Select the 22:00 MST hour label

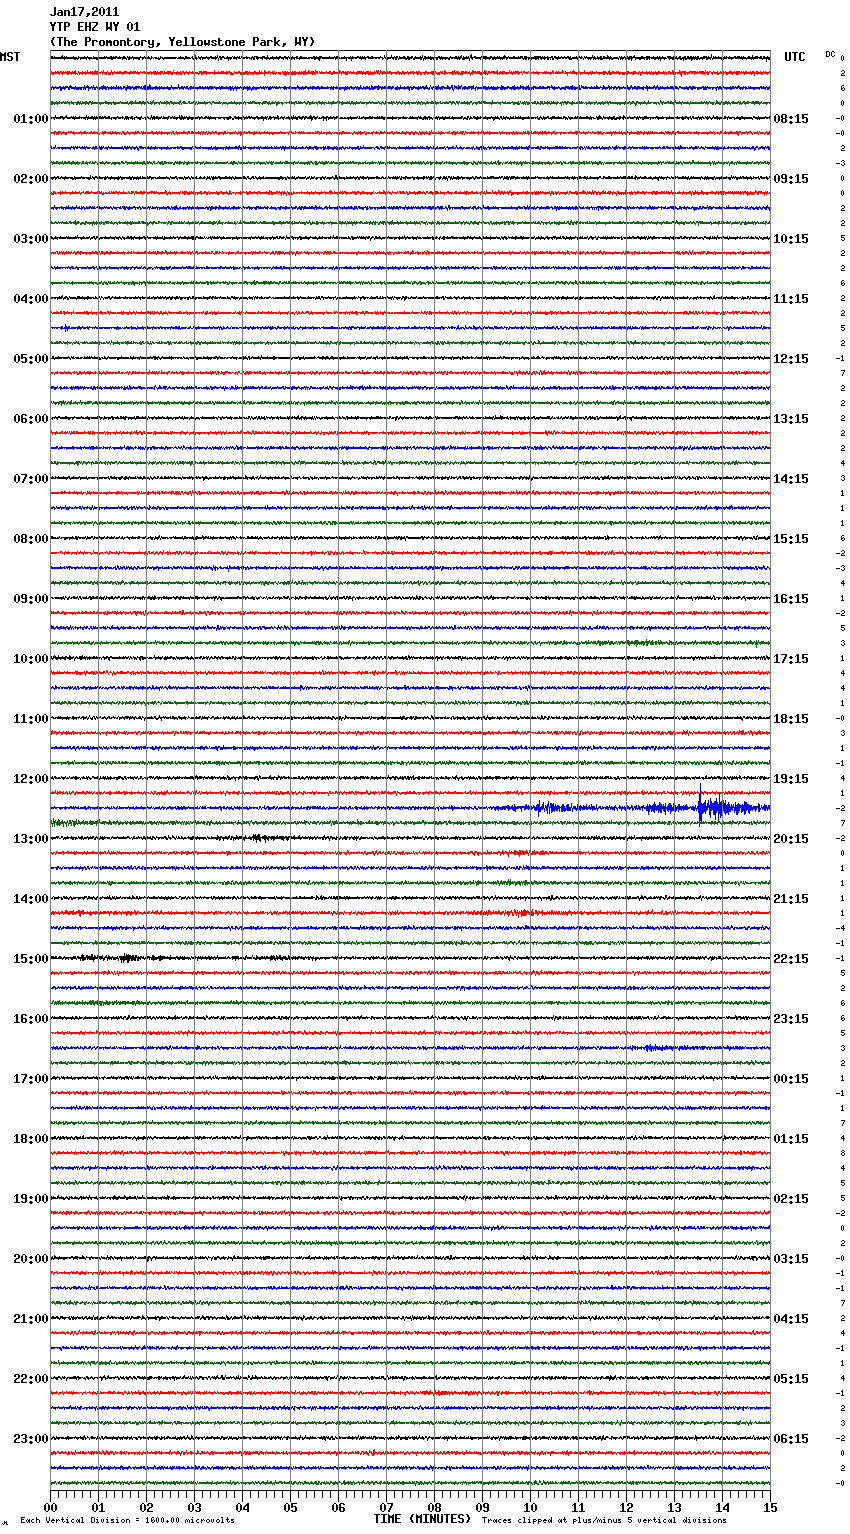tap(31, 1379)
